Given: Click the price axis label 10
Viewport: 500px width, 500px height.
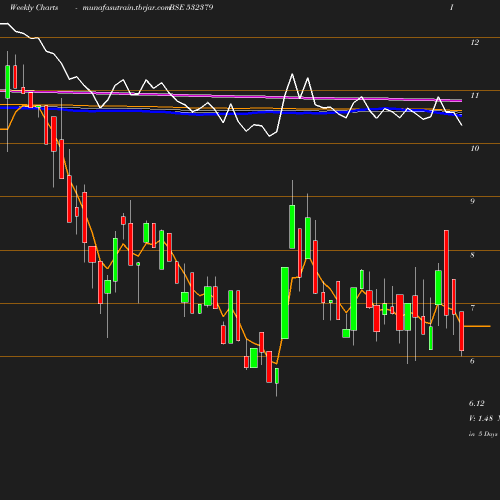Looking at the screenshot, I should pos(475,148).
